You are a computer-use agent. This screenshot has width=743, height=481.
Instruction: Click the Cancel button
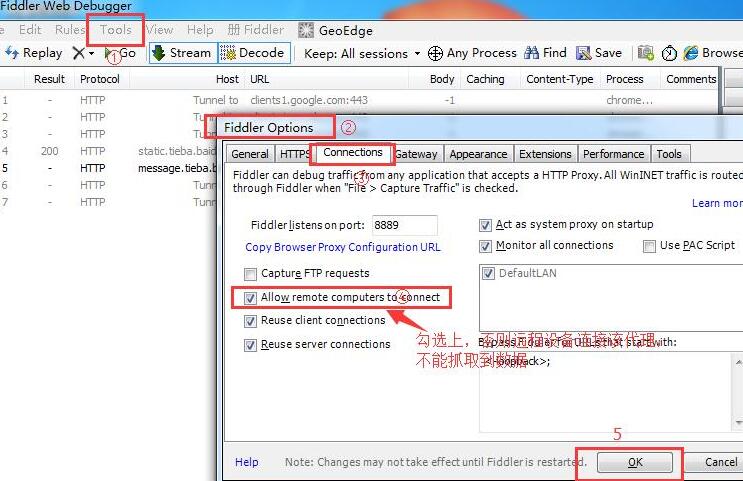point(714,462)
